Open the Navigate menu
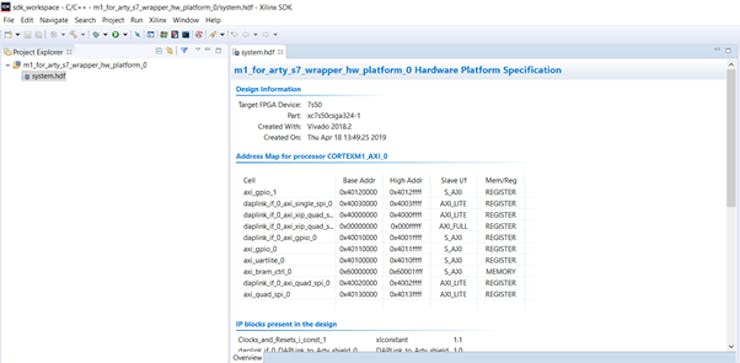Screen dimensions: 740x363 tap(54, 20)
